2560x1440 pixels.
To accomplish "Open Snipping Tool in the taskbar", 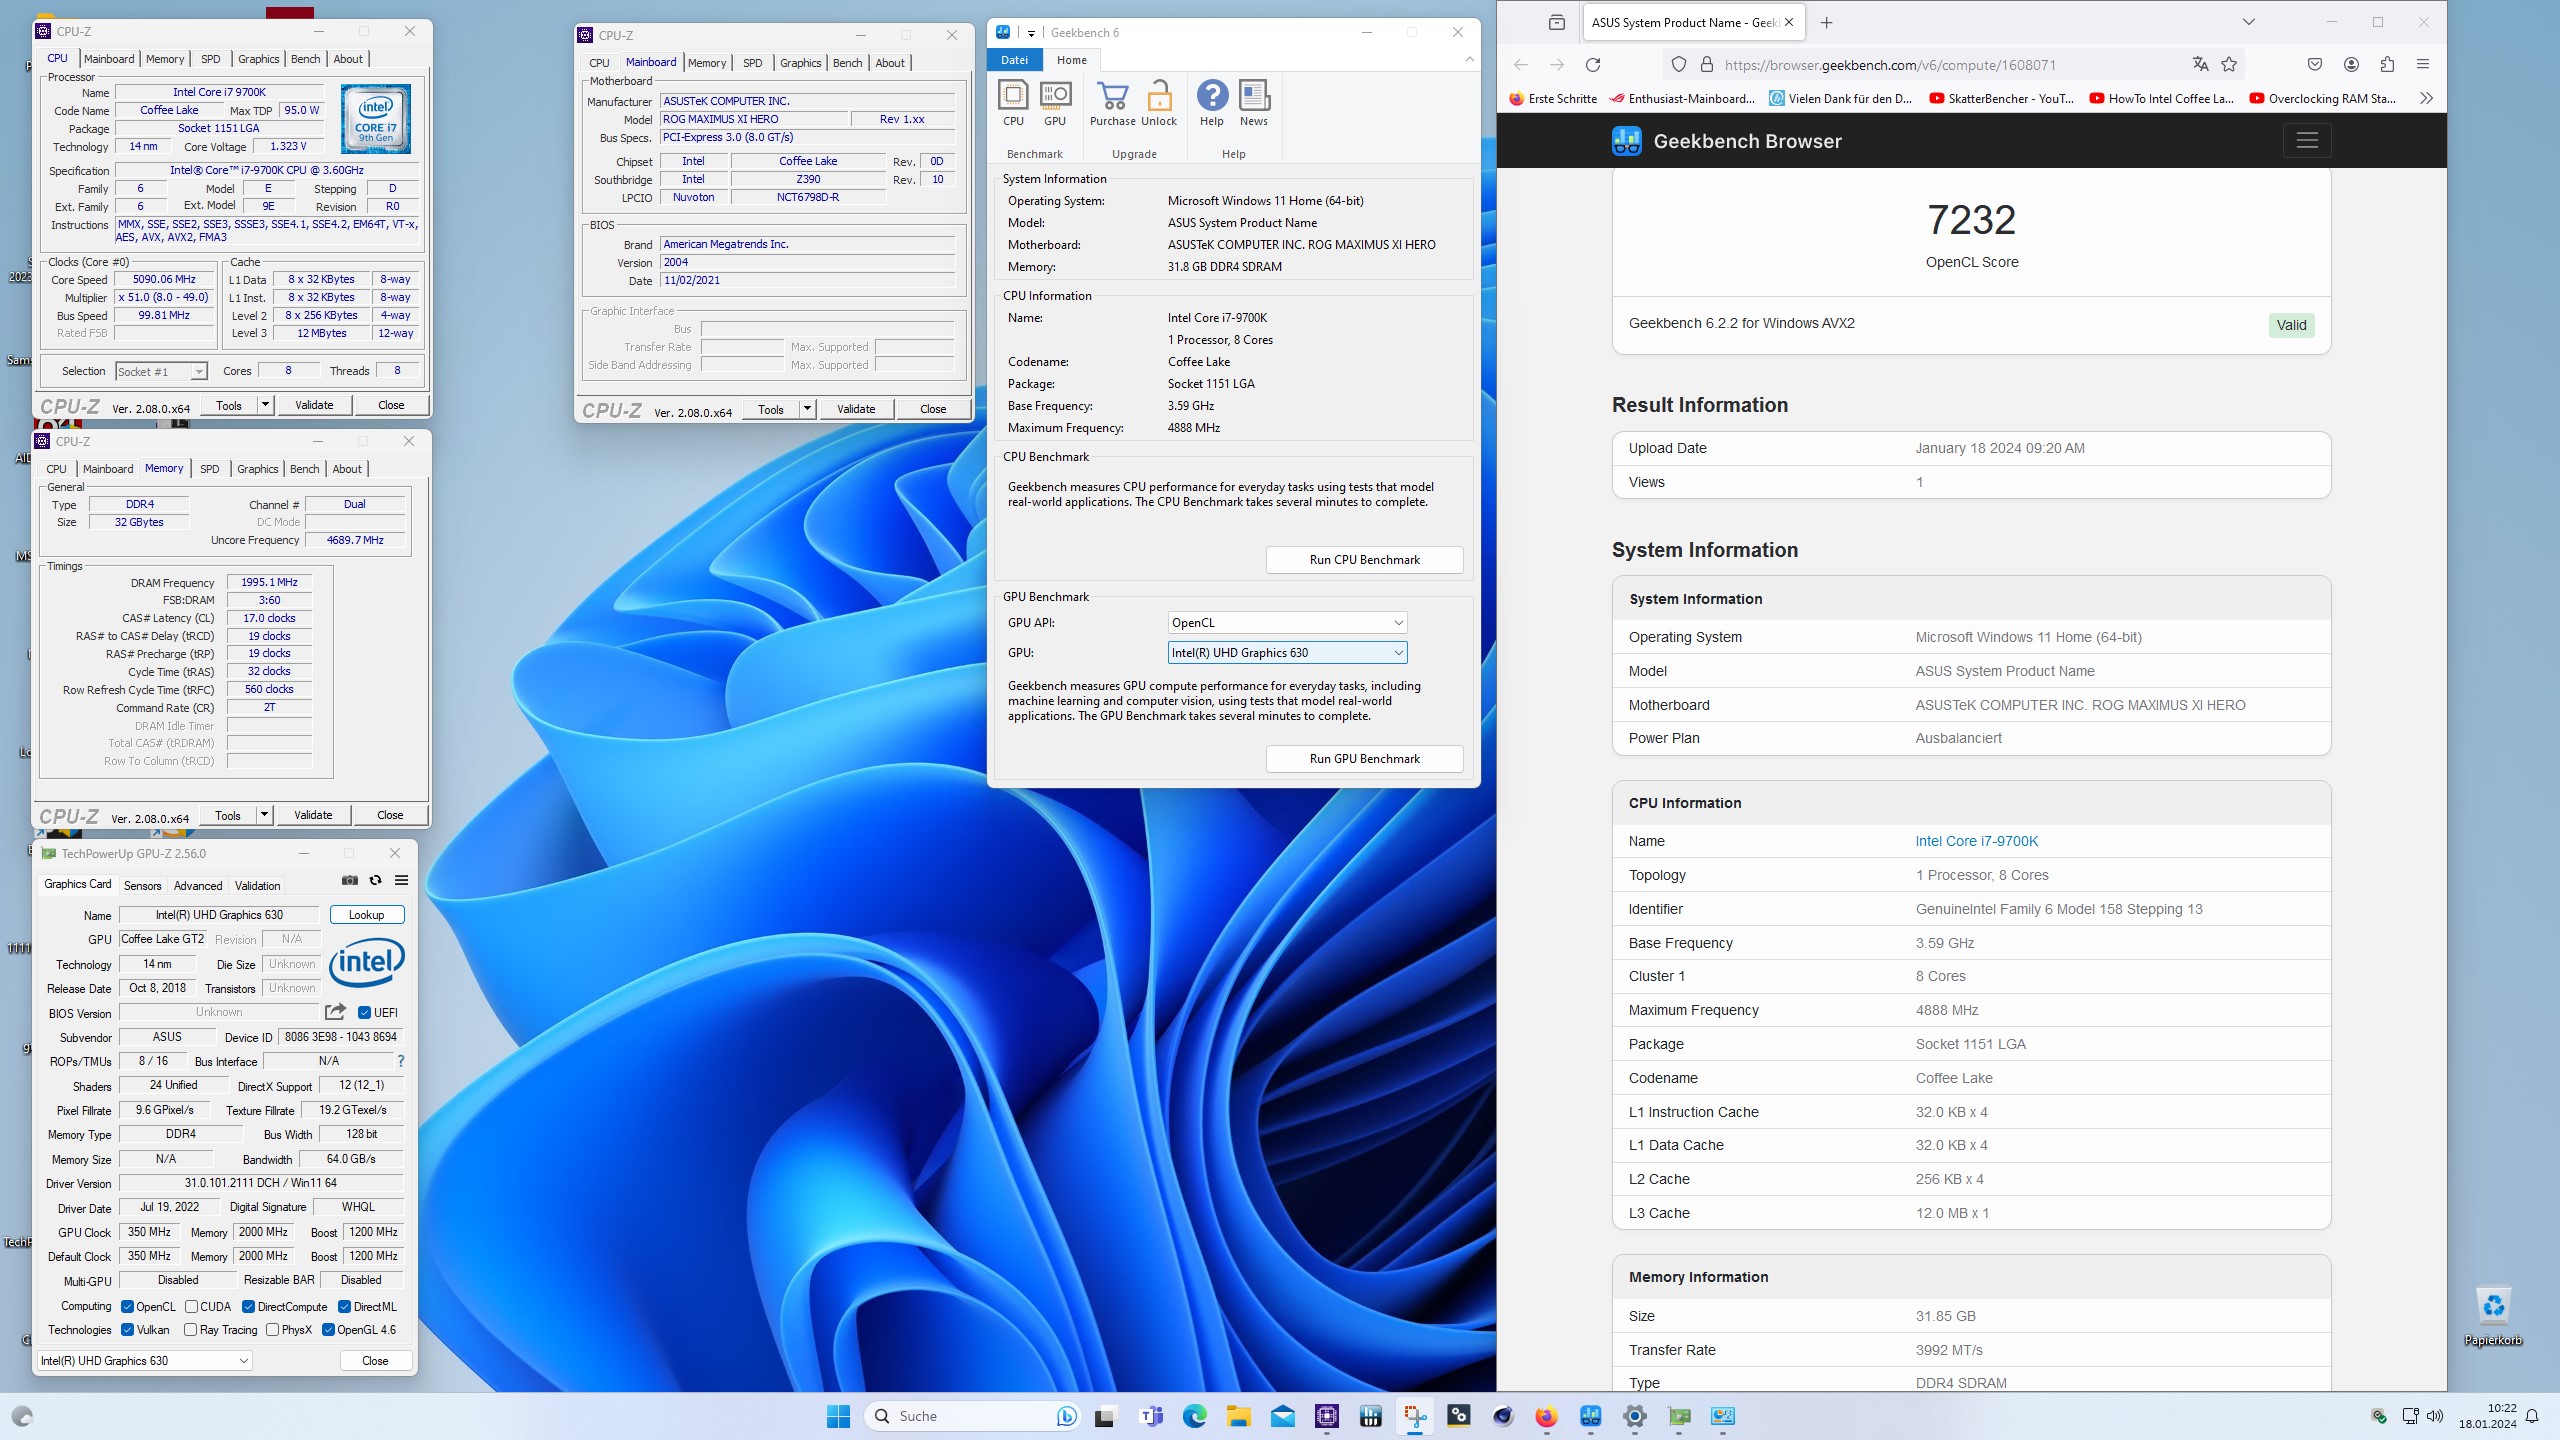I will [x=1415, y=1416].
